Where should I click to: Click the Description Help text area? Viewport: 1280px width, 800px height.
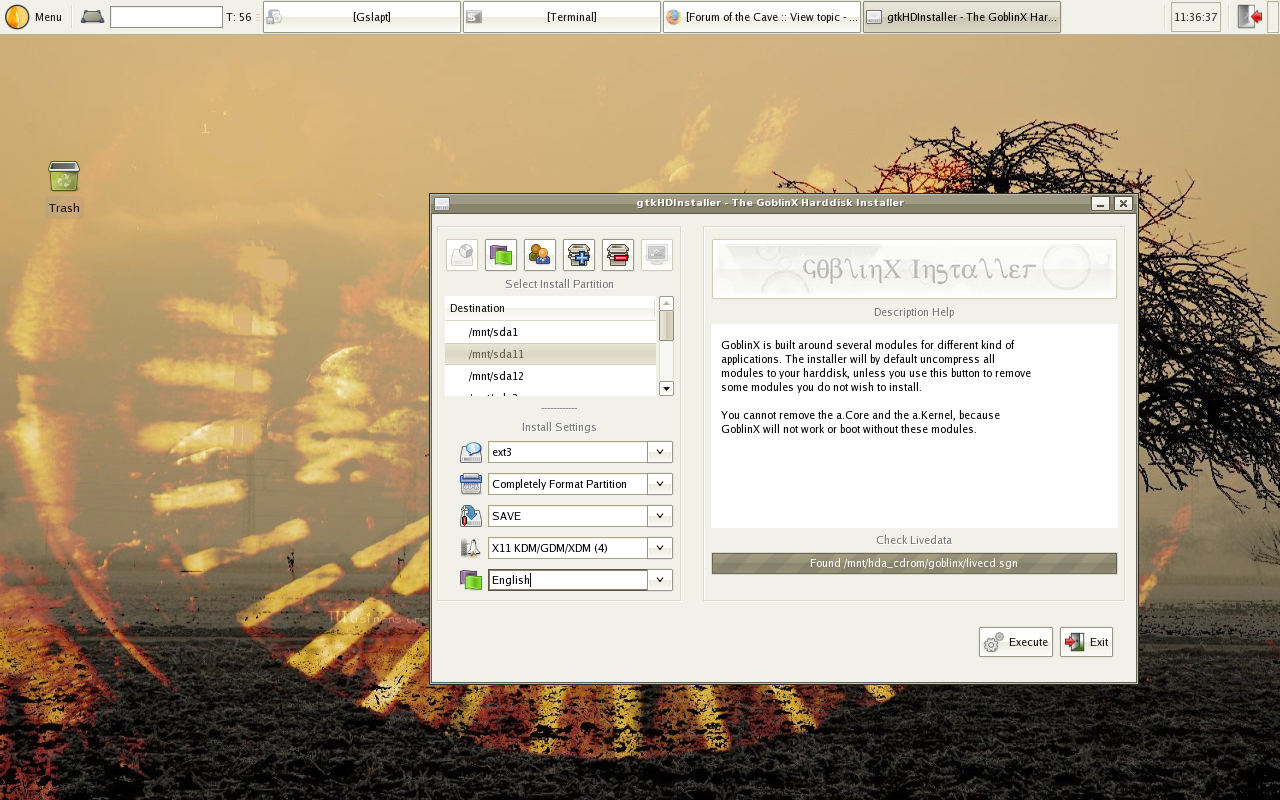point(914,426)
